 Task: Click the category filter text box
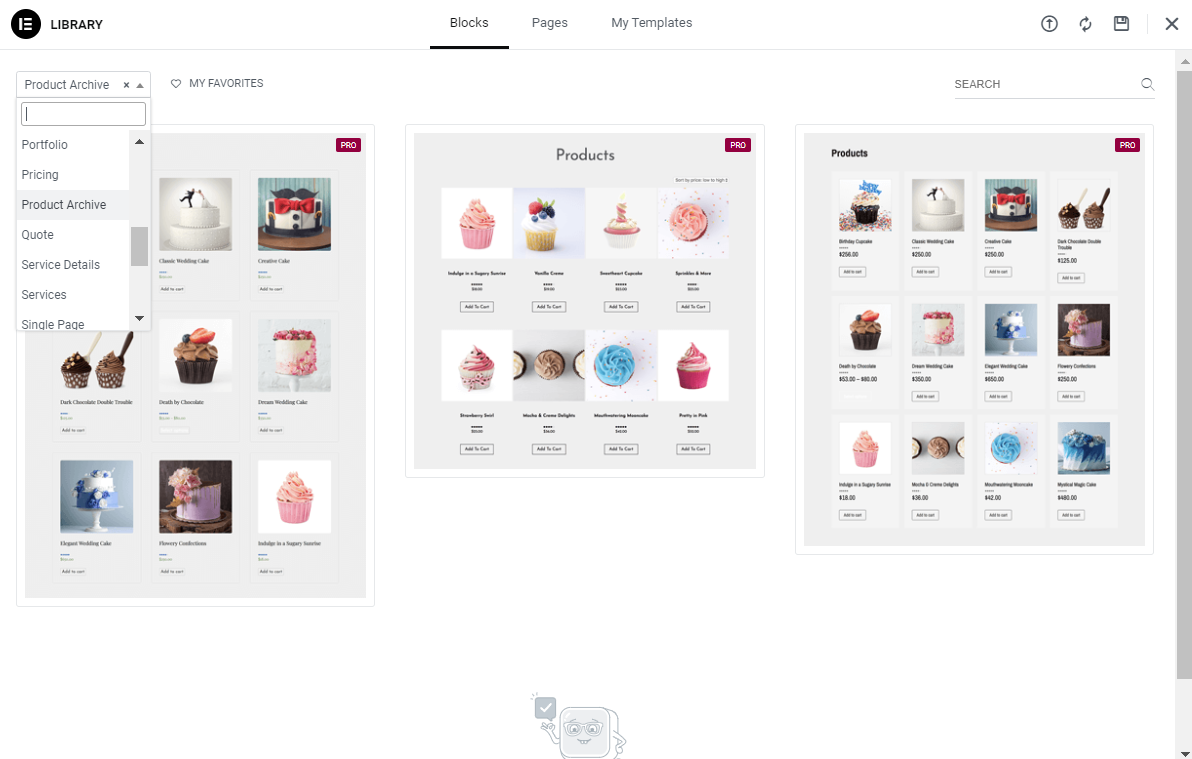84,114
